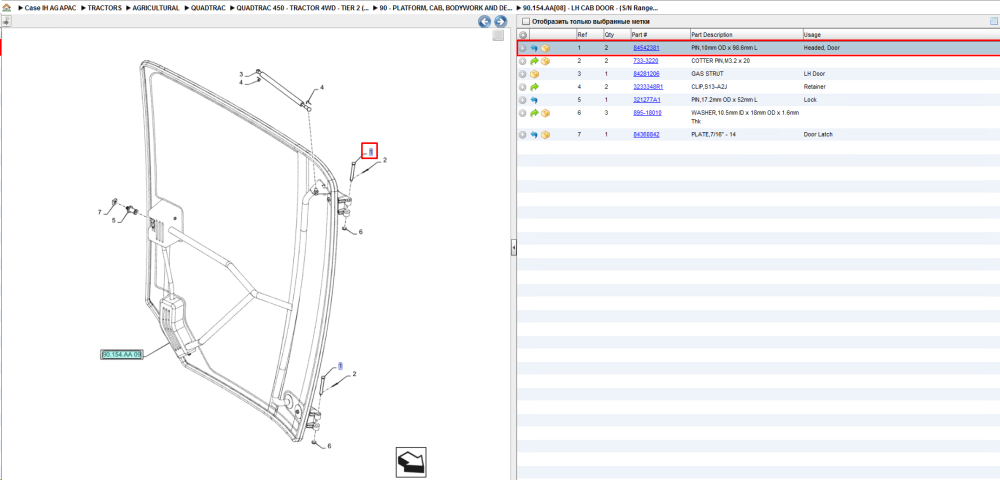Viewport: 1000px width, 480px height.
Task: Expand the CLIP,S13-A2J row
Action: click(523, 87)
